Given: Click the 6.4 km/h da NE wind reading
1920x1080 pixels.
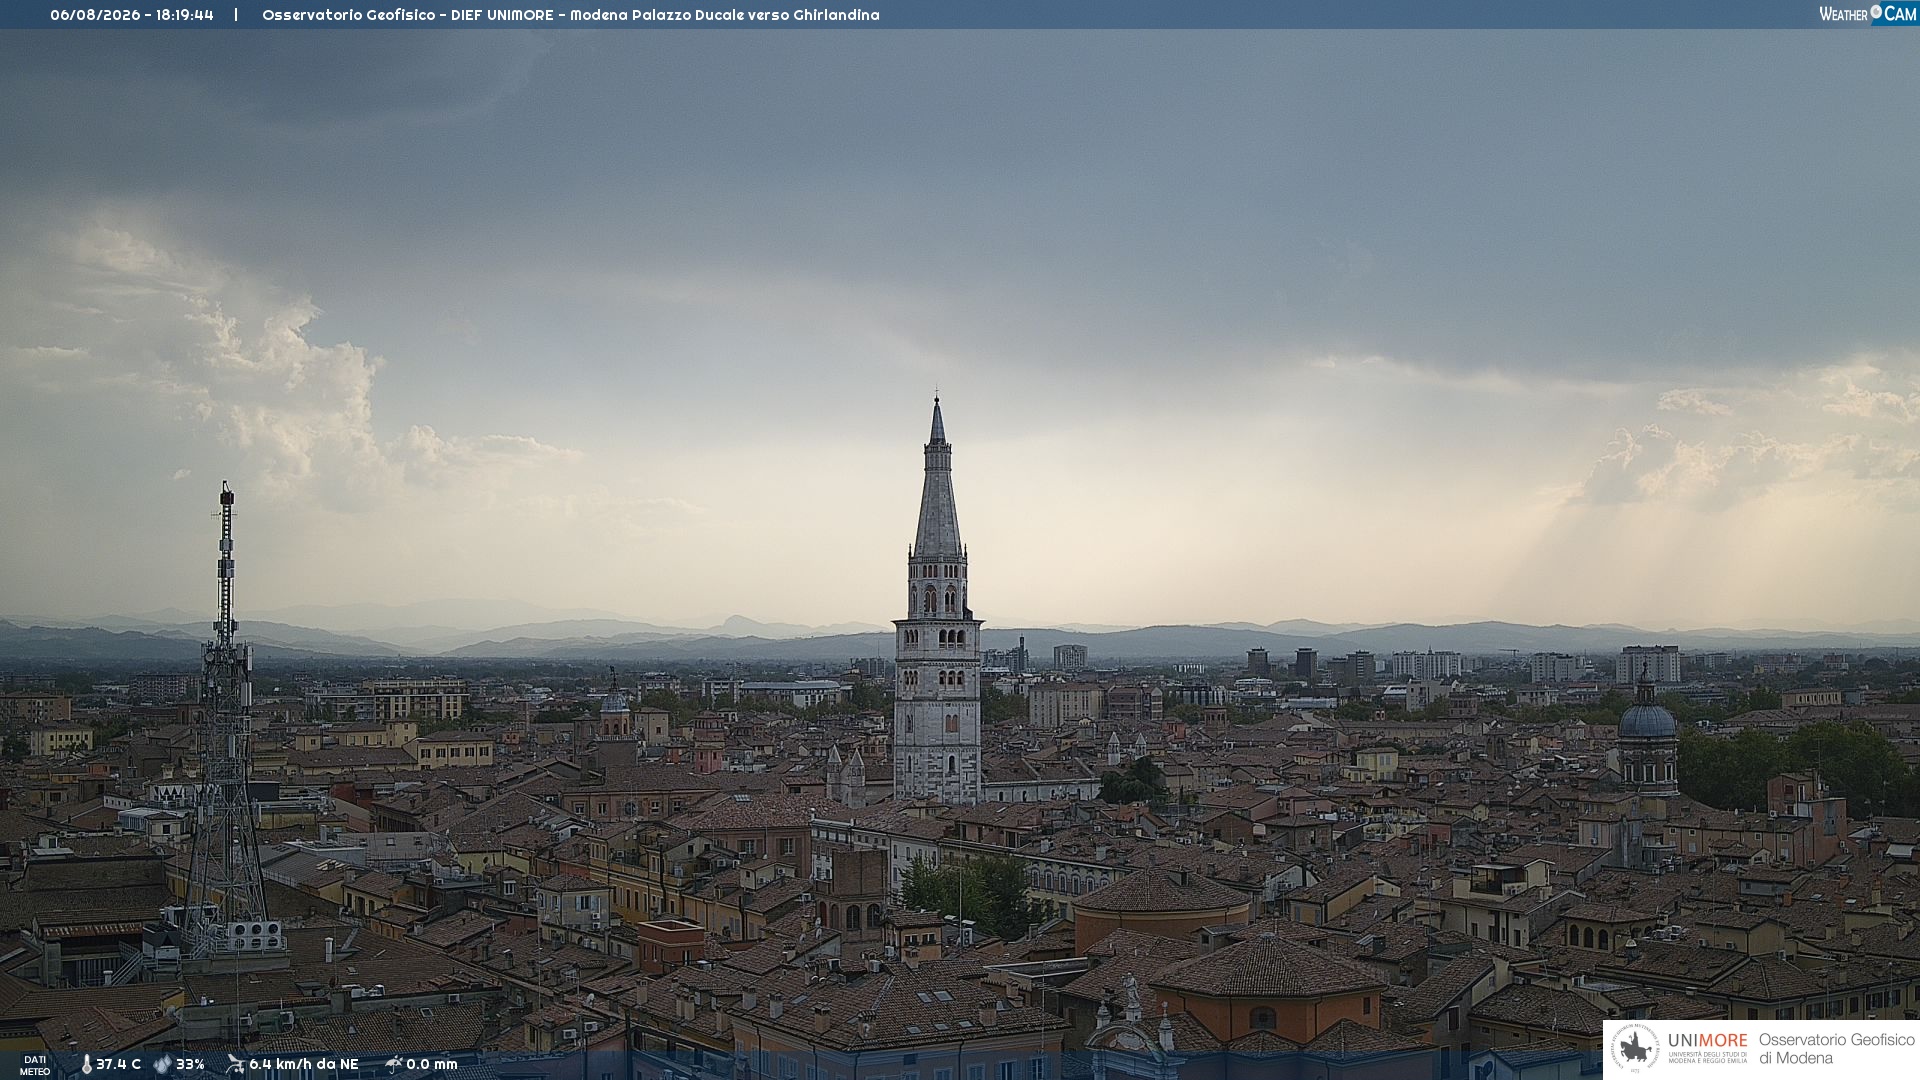Looking at the screenshot, I should click(x=304, y=1064).
